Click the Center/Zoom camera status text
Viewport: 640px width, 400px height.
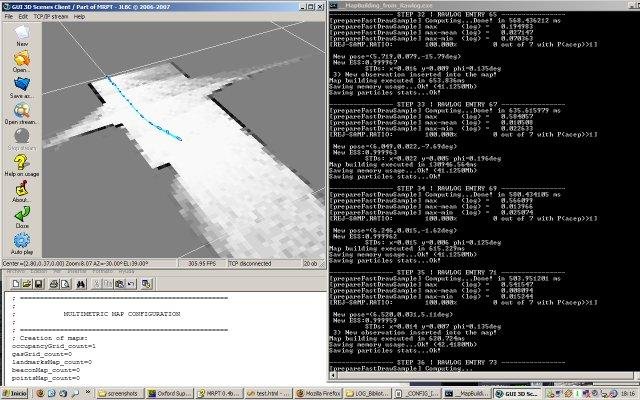(76, 264)
